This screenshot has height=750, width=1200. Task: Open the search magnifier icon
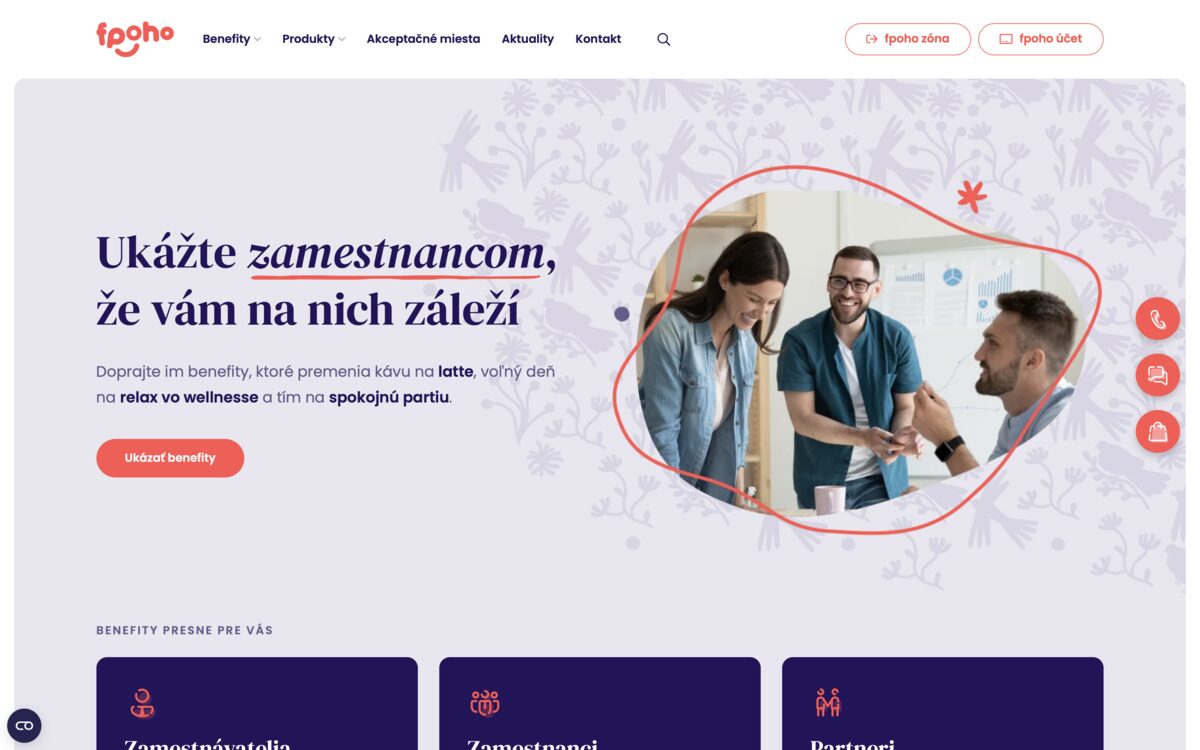663,39
